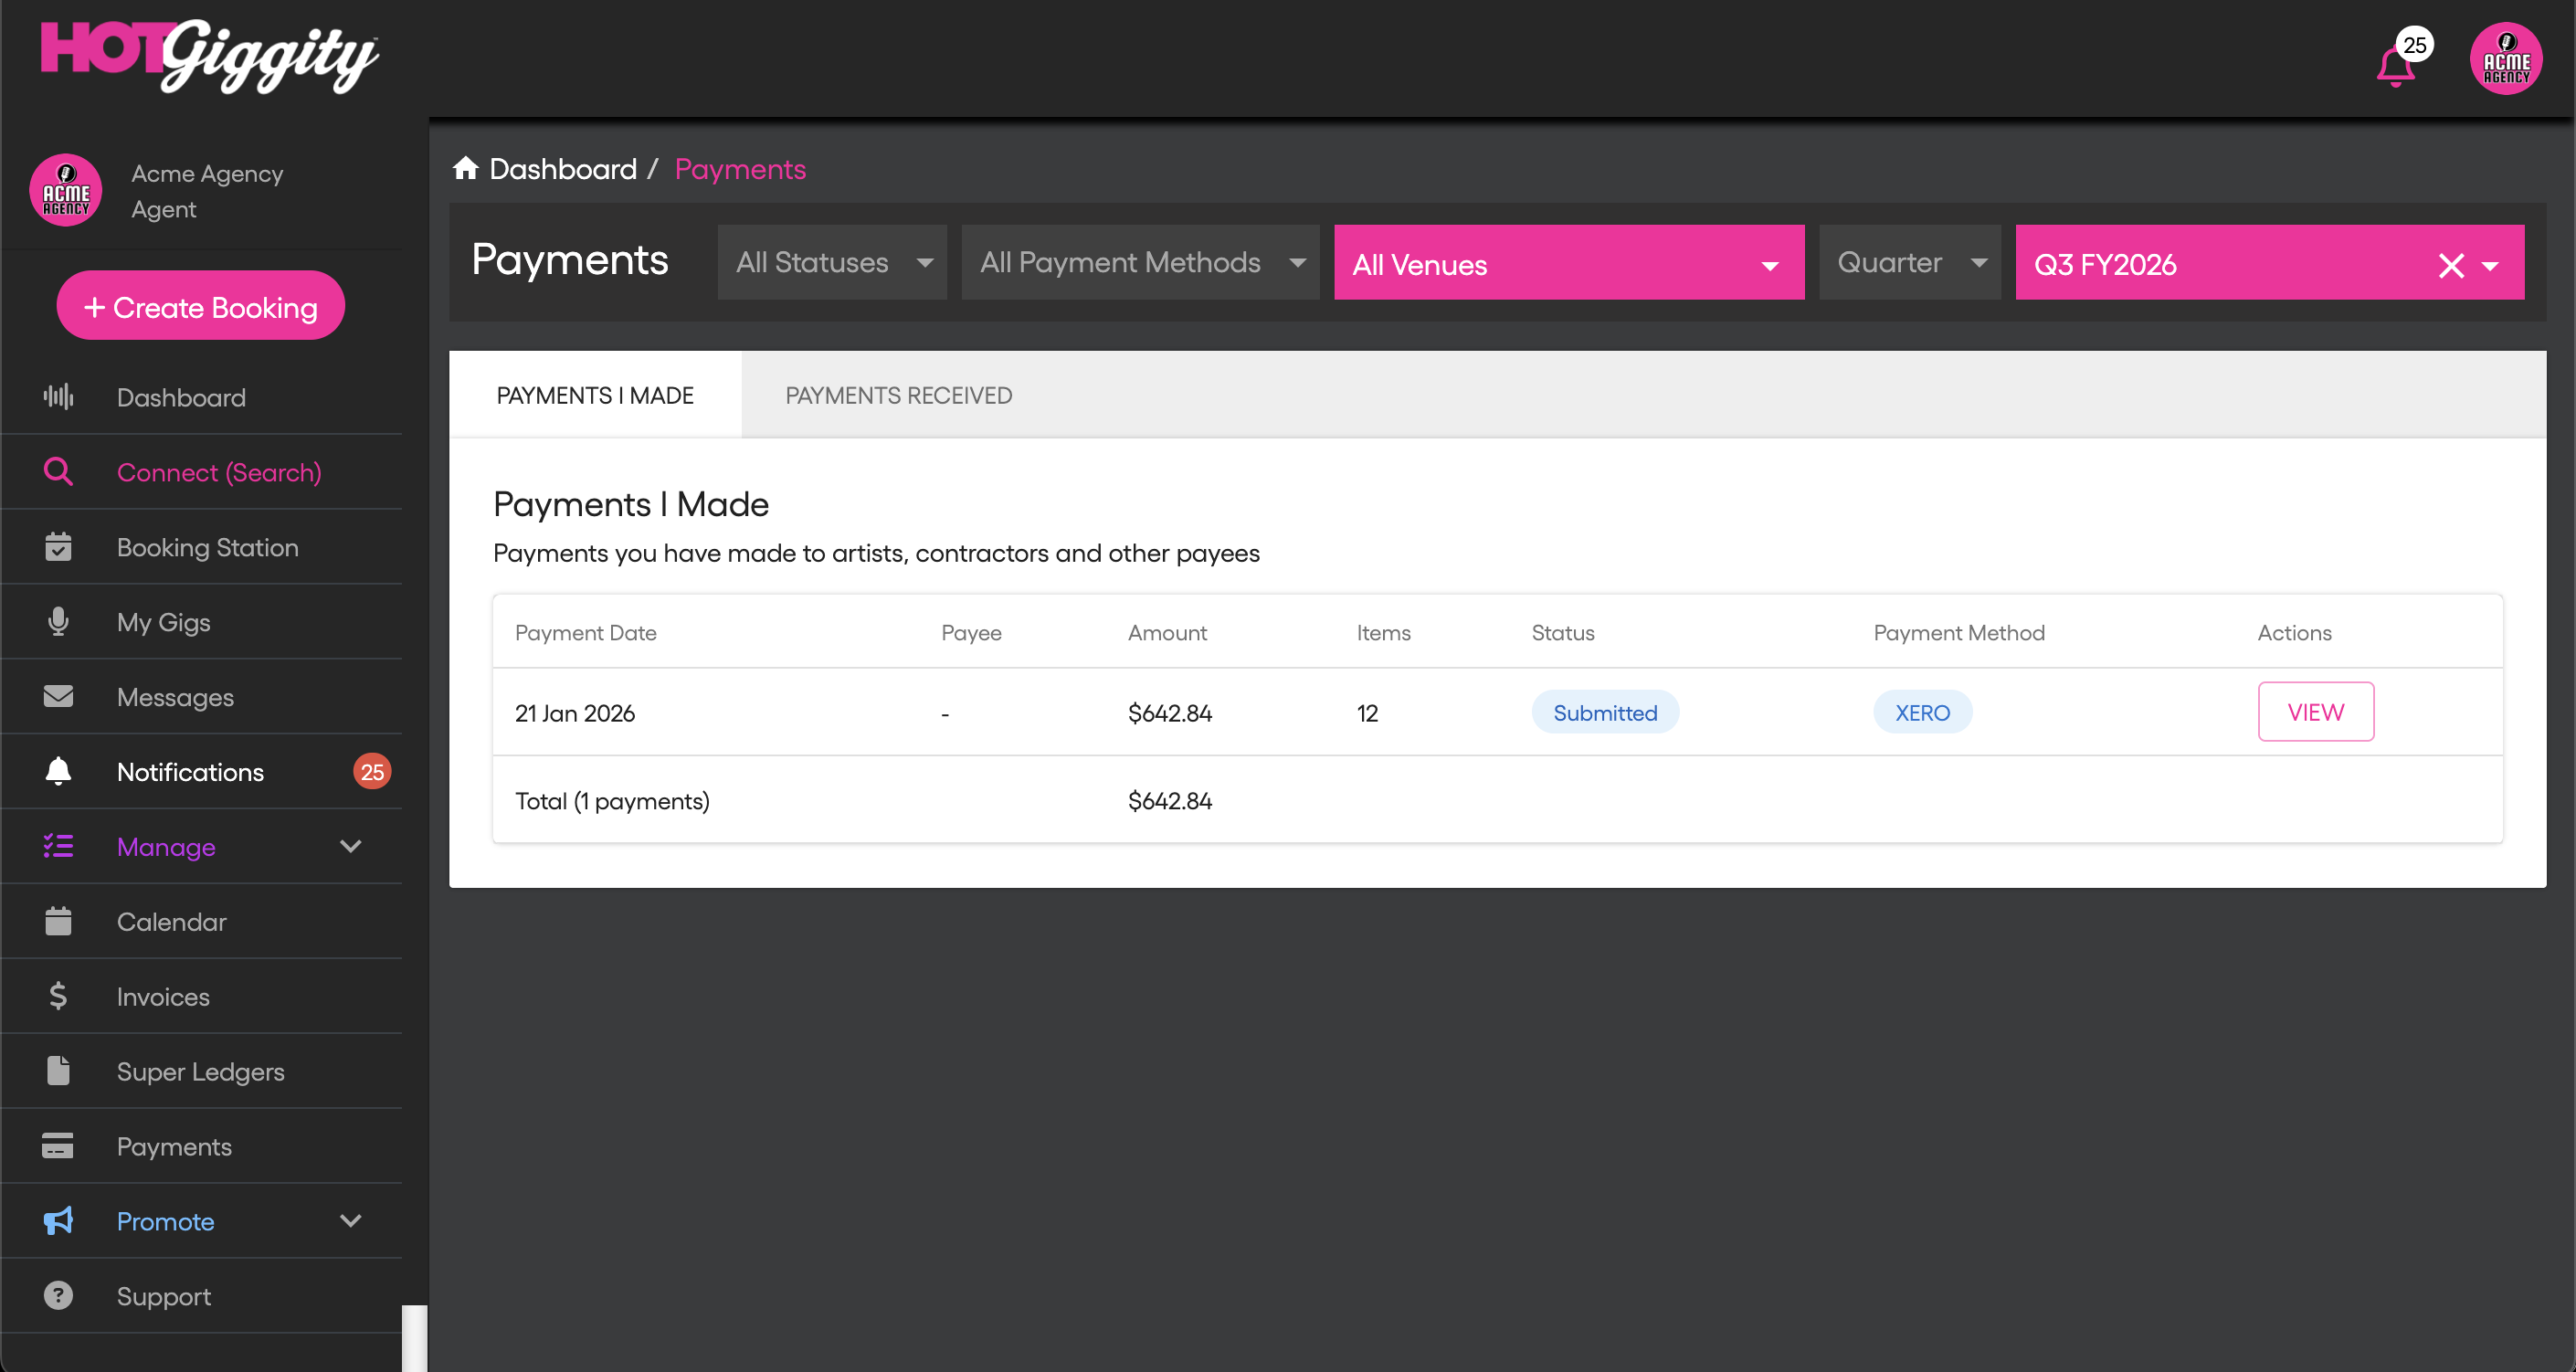Click the Support question mark icon
2576x1372 pixels.
click(x=58, y=1295)
